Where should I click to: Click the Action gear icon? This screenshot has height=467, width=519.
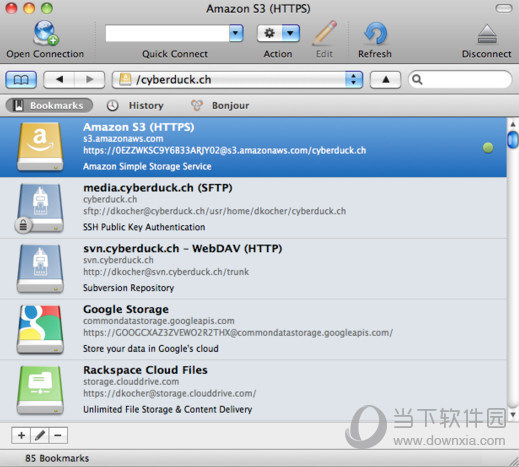point(269,33)
